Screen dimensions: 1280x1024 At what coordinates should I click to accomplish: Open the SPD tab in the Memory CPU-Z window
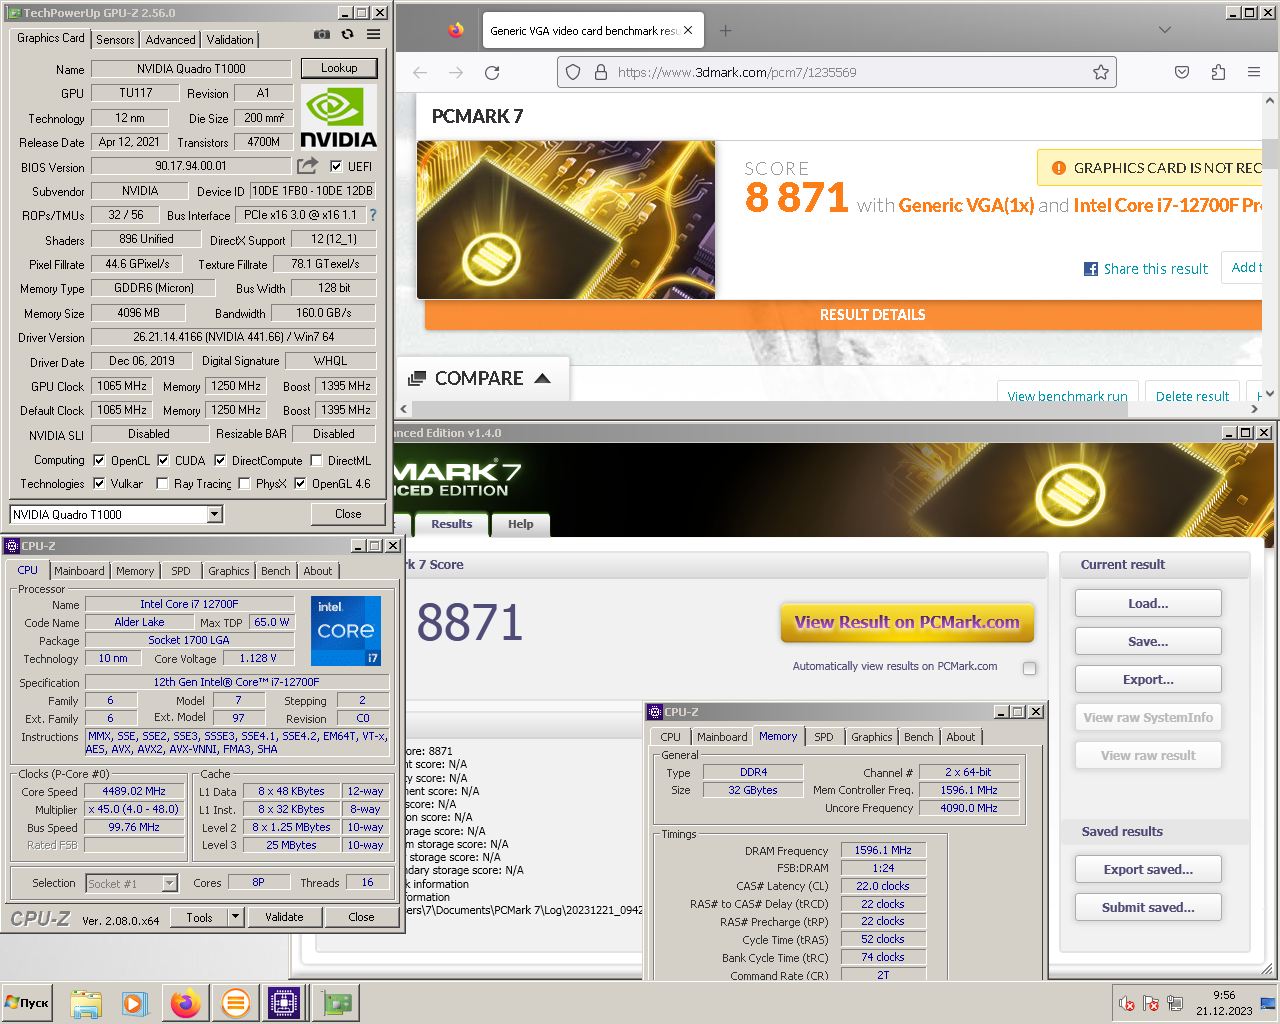823,737
